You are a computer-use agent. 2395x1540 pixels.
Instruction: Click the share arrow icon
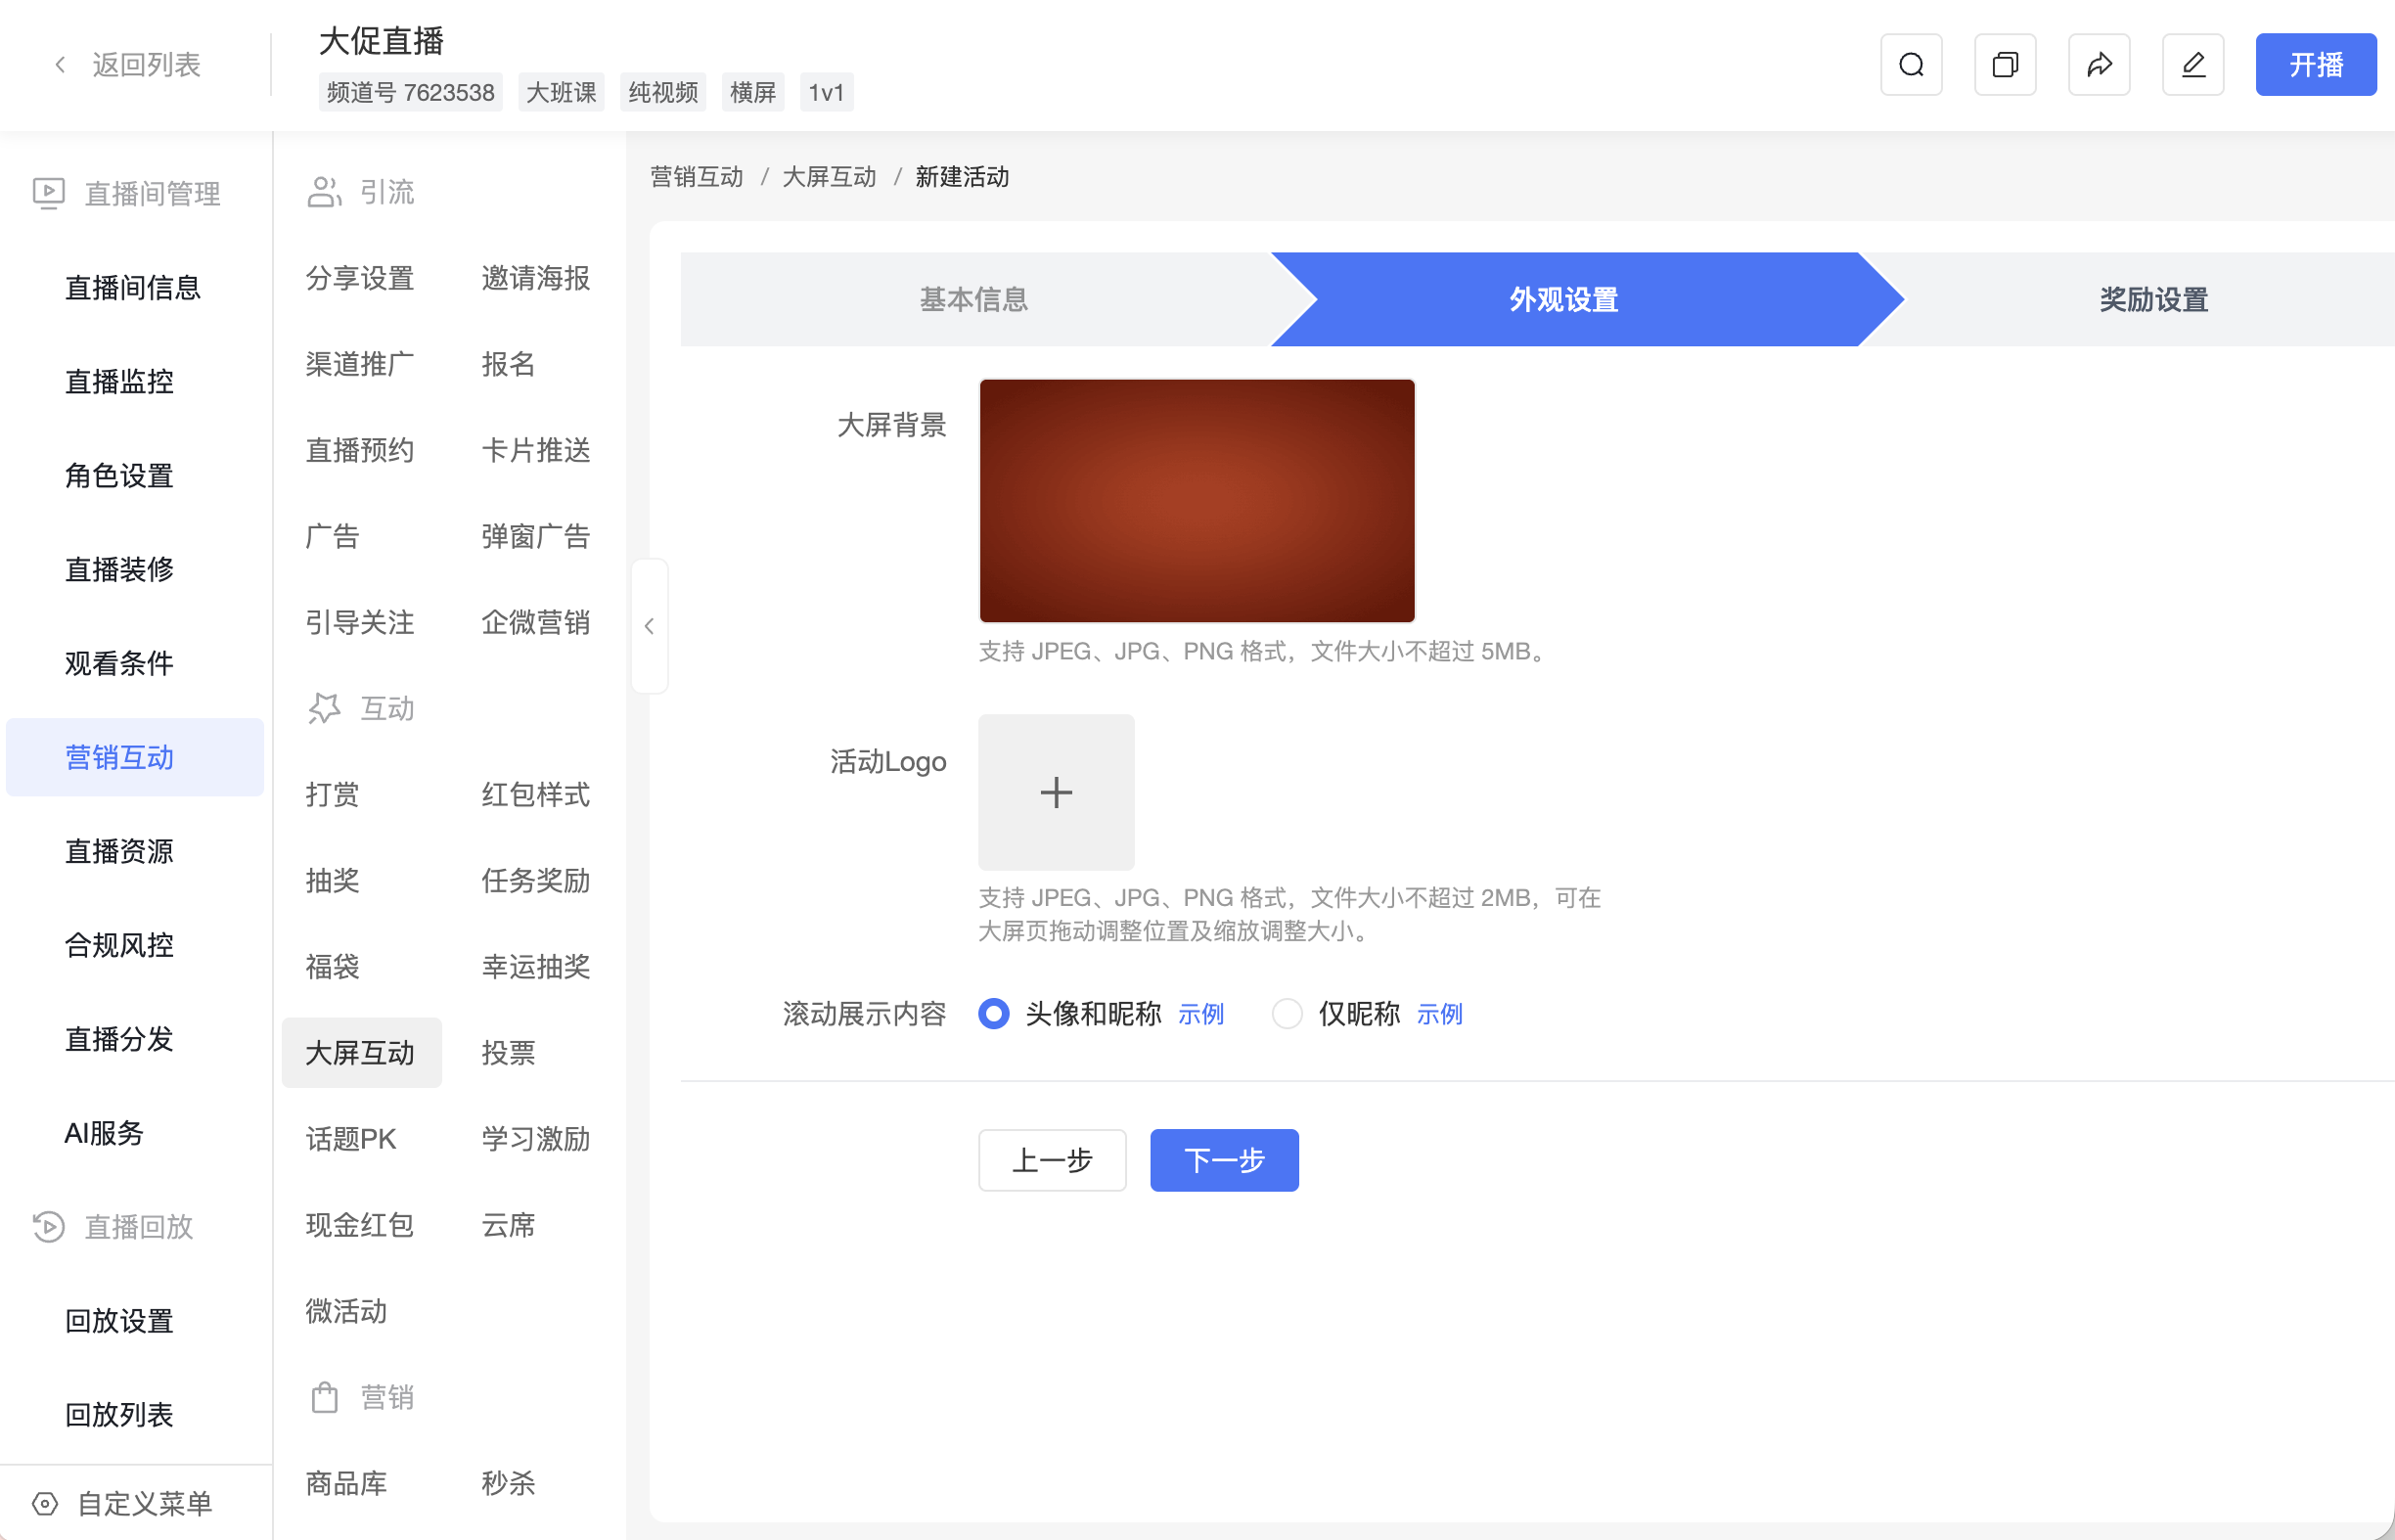click(x=2099, y=65)
